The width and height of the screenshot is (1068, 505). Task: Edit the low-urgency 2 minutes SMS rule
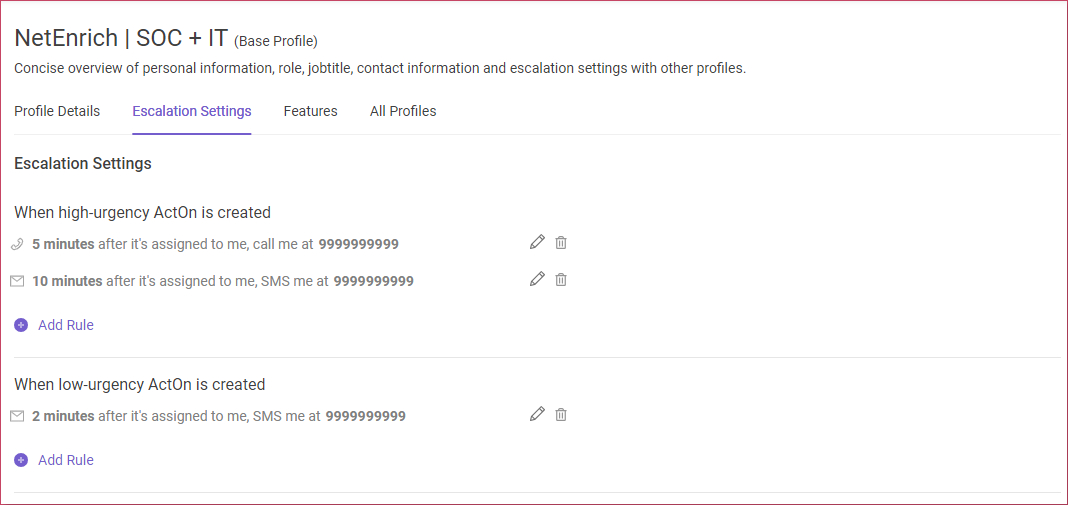[x=537, y=414]
